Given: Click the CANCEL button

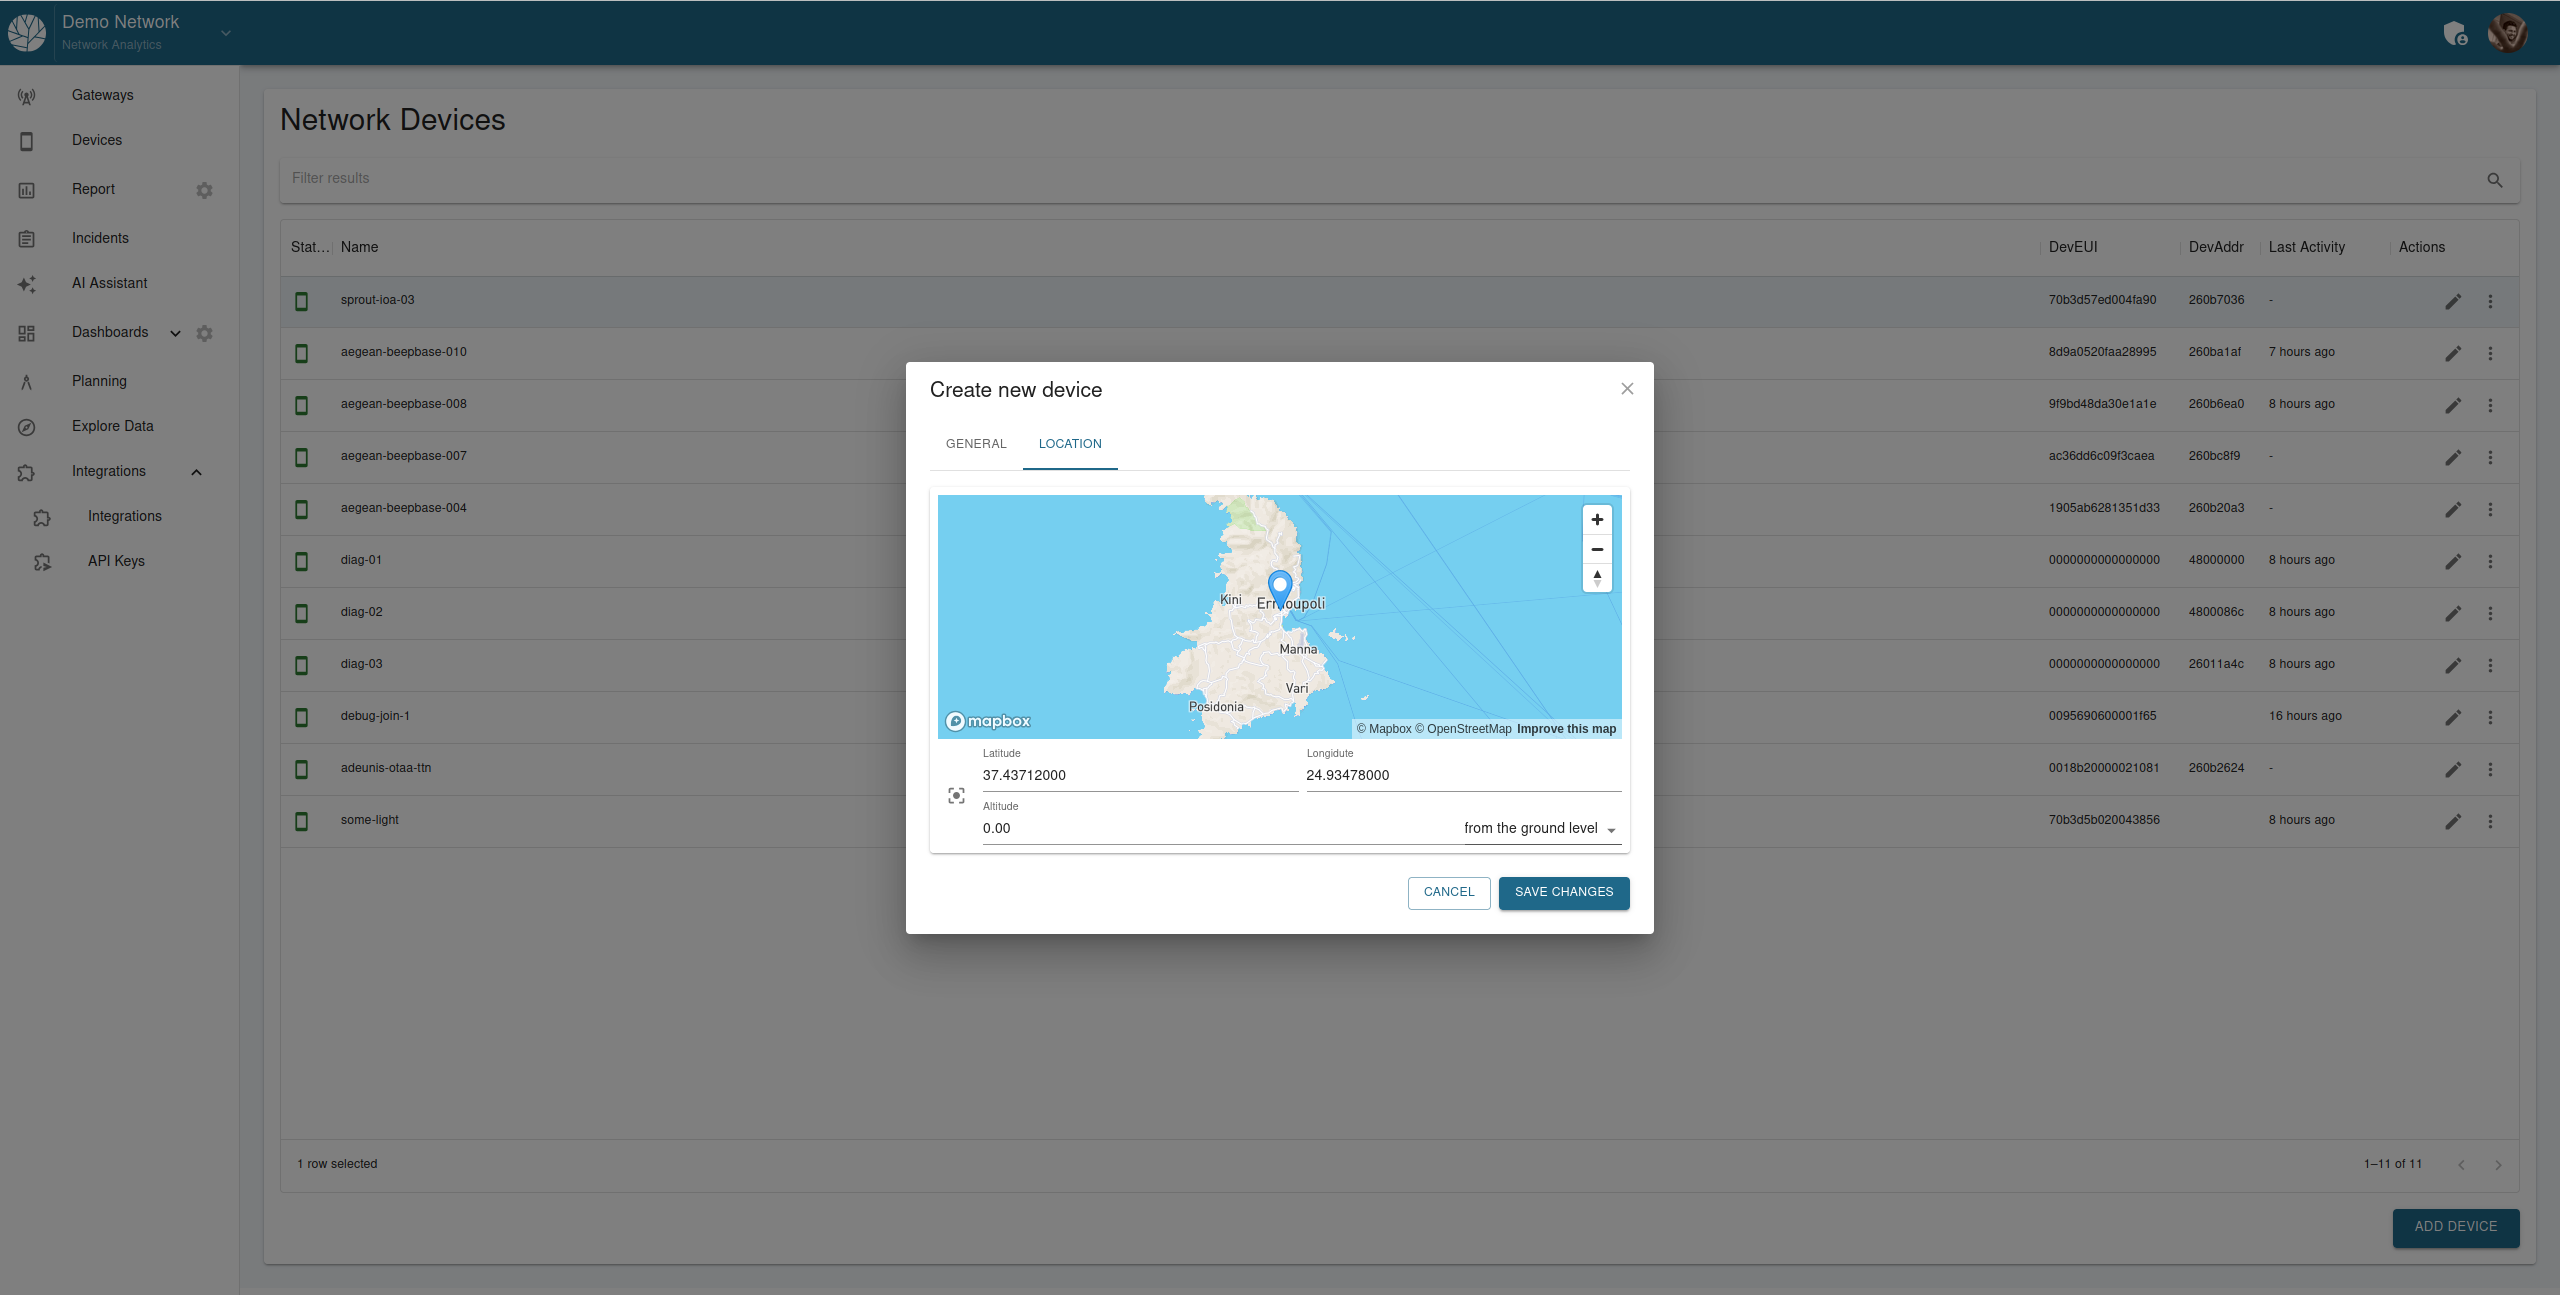Looking at the screenshot, I should [x=1448, y=892].
